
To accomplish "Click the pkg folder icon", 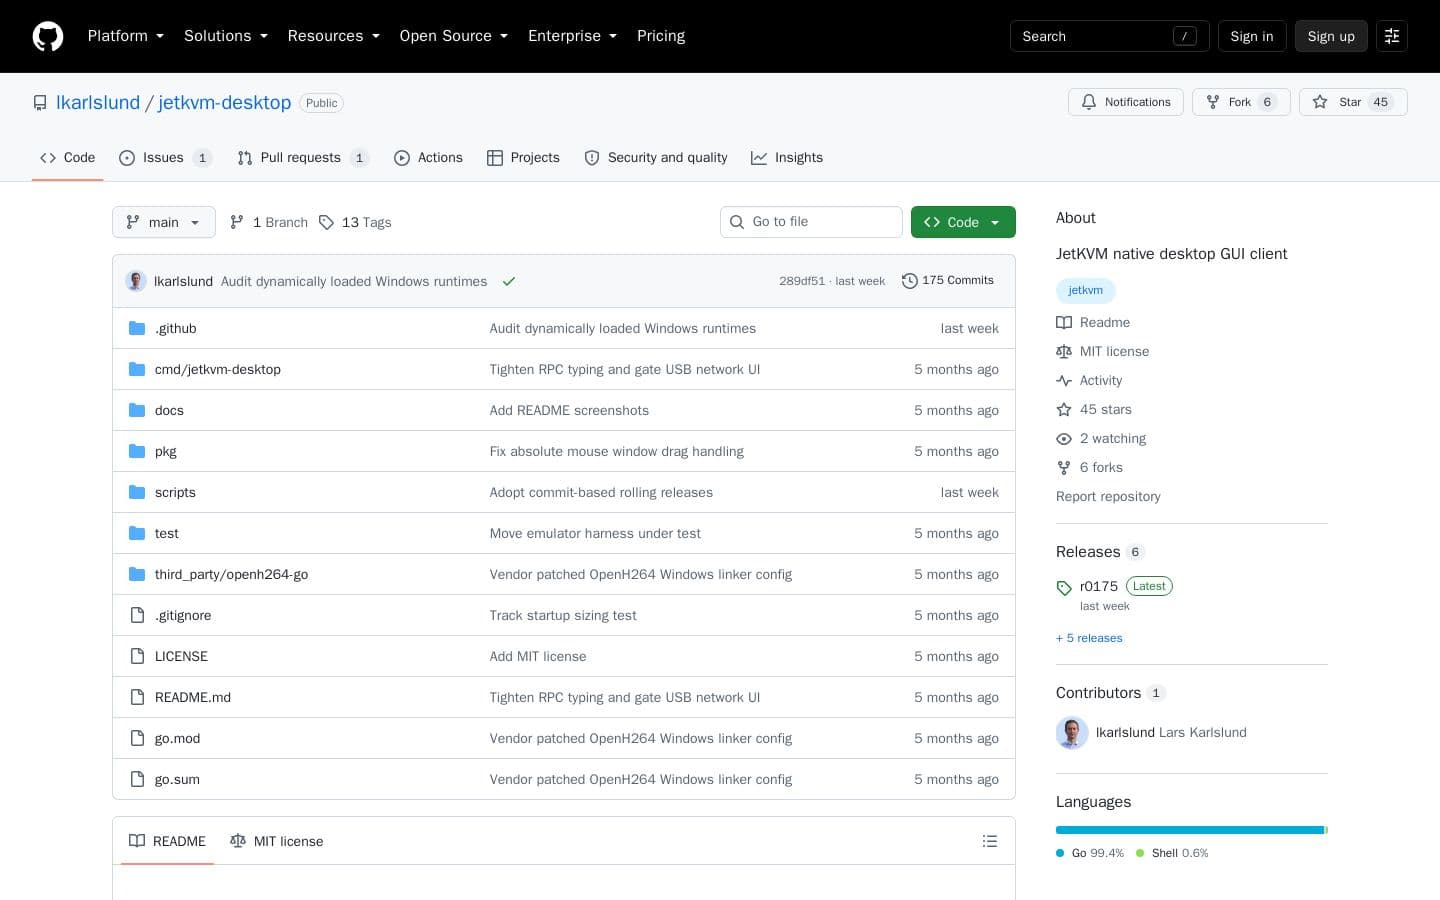I will pos(137,451).
